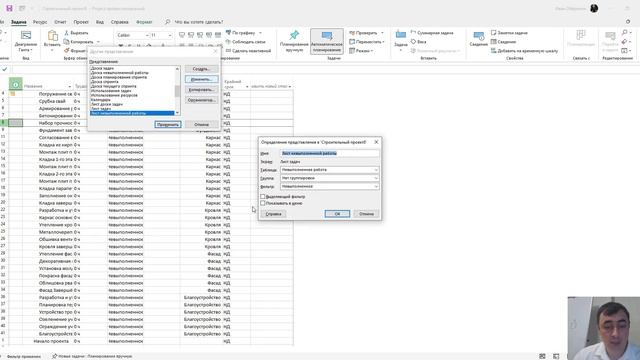640x360 pixels.
Task: Click the Проверить icon in ribbon
Action: (352, 33)
